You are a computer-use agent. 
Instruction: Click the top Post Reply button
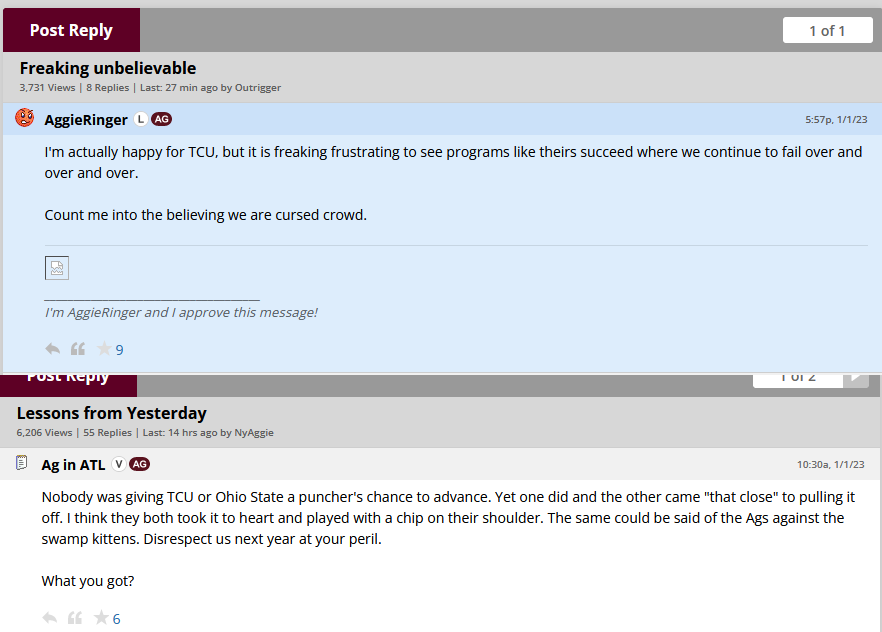click(x=71, y=30)
